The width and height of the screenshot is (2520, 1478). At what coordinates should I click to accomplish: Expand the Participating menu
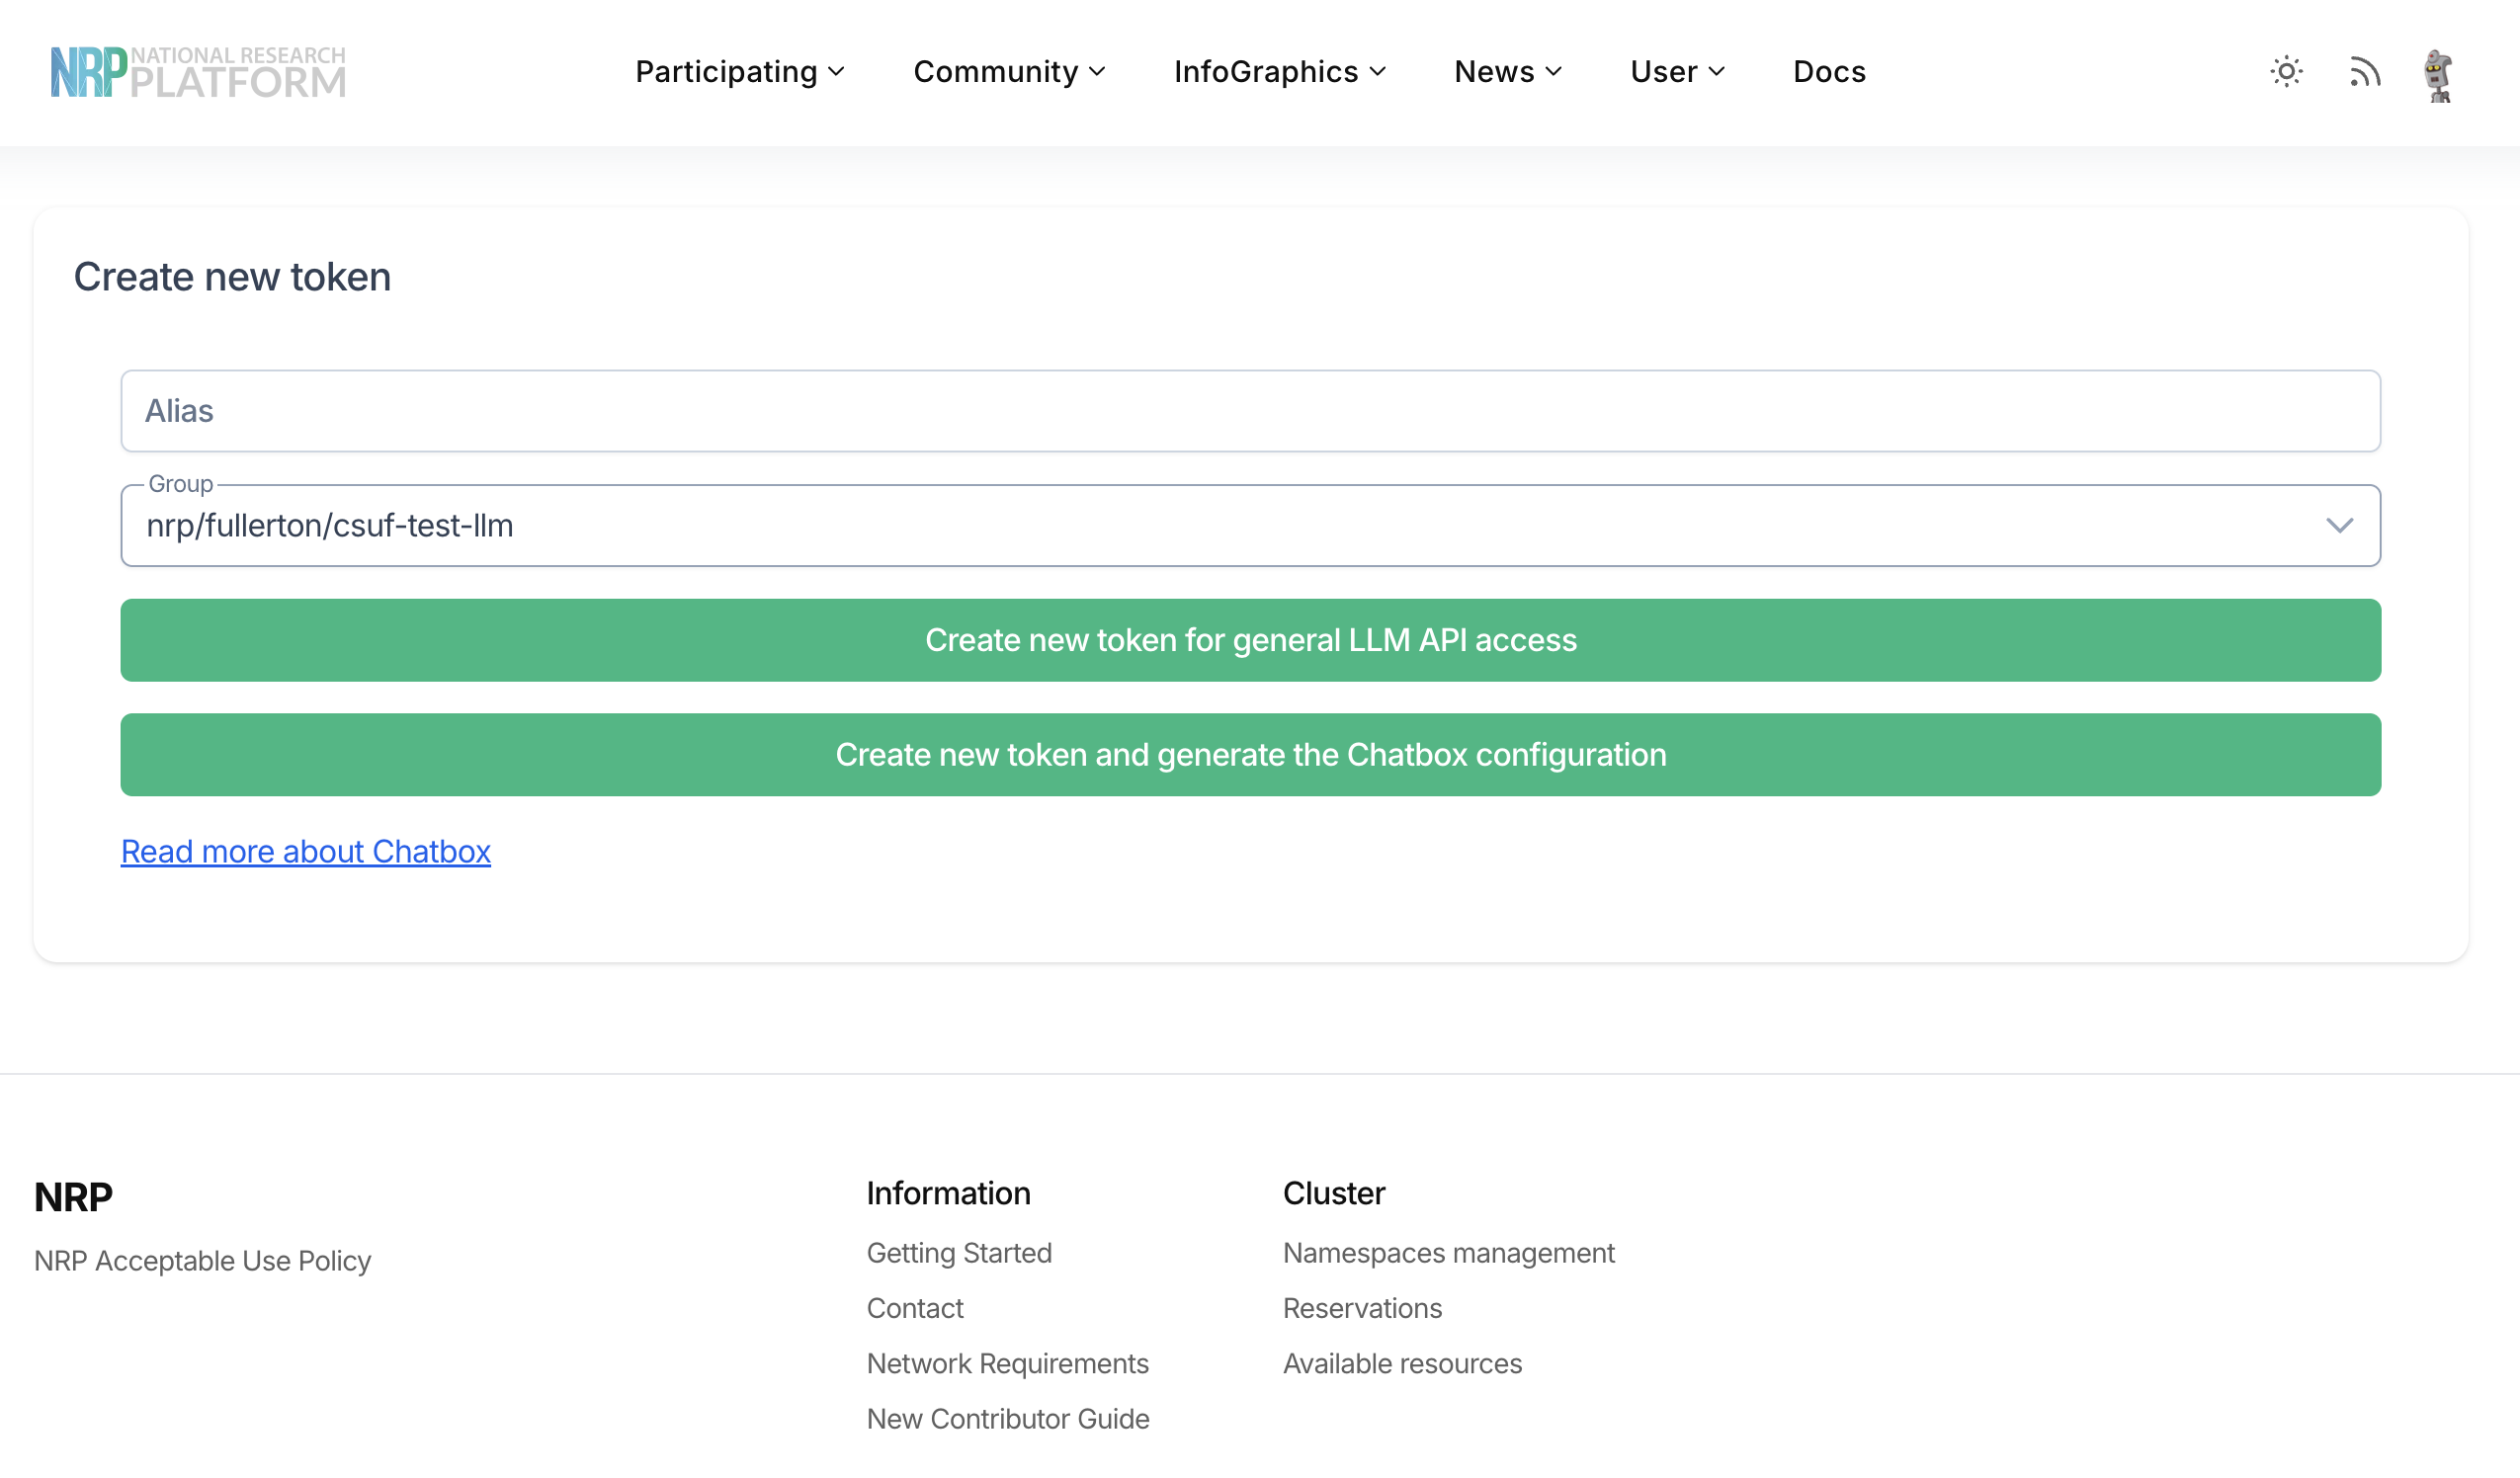(x=740, y=72)
